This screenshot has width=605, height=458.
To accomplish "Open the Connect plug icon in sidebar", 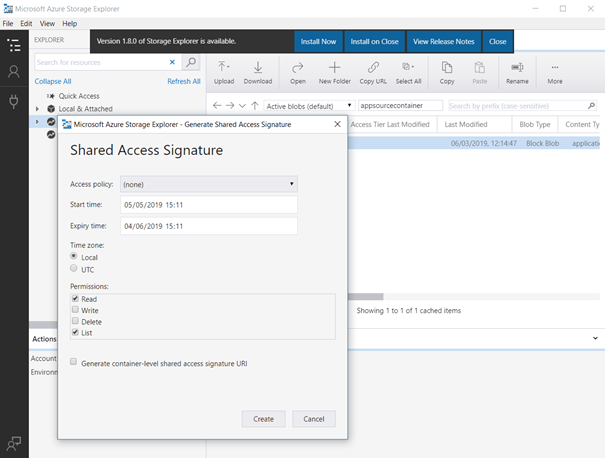I will tap(14, 101).
